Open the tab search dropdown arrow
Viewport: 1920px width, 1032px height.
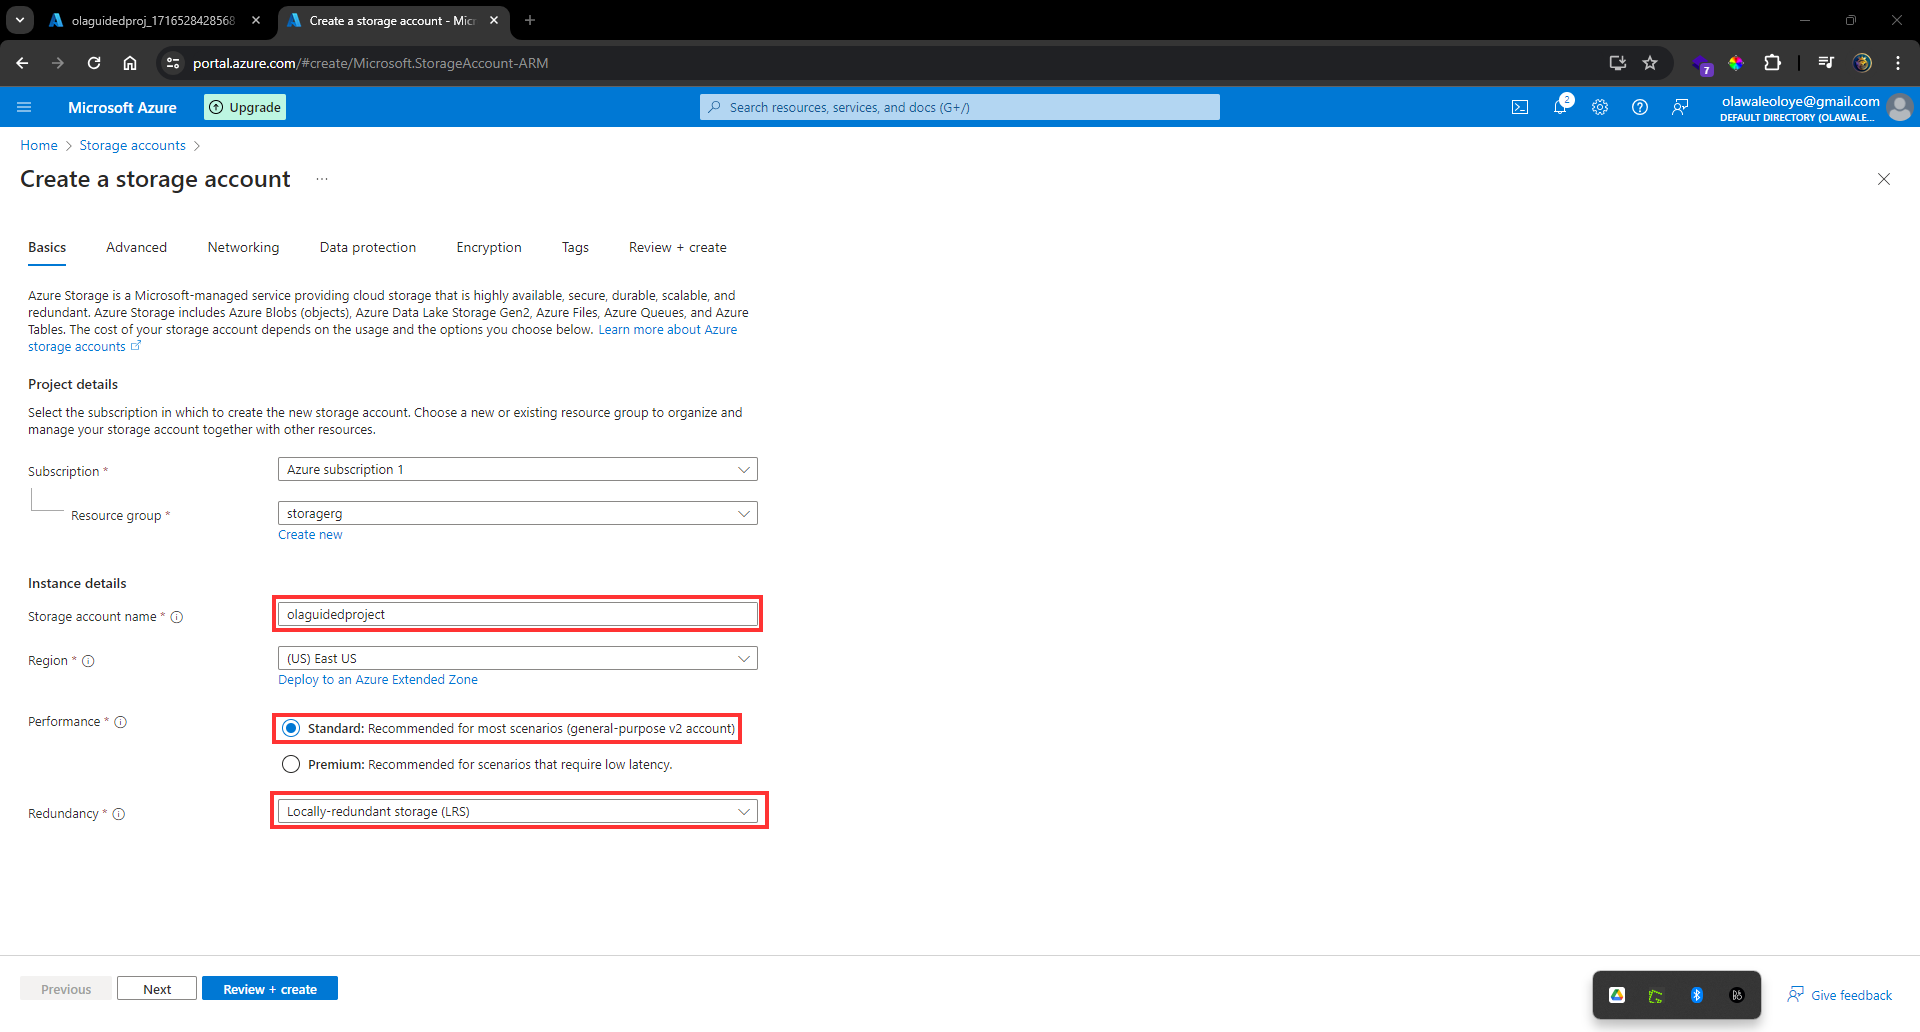20,20
